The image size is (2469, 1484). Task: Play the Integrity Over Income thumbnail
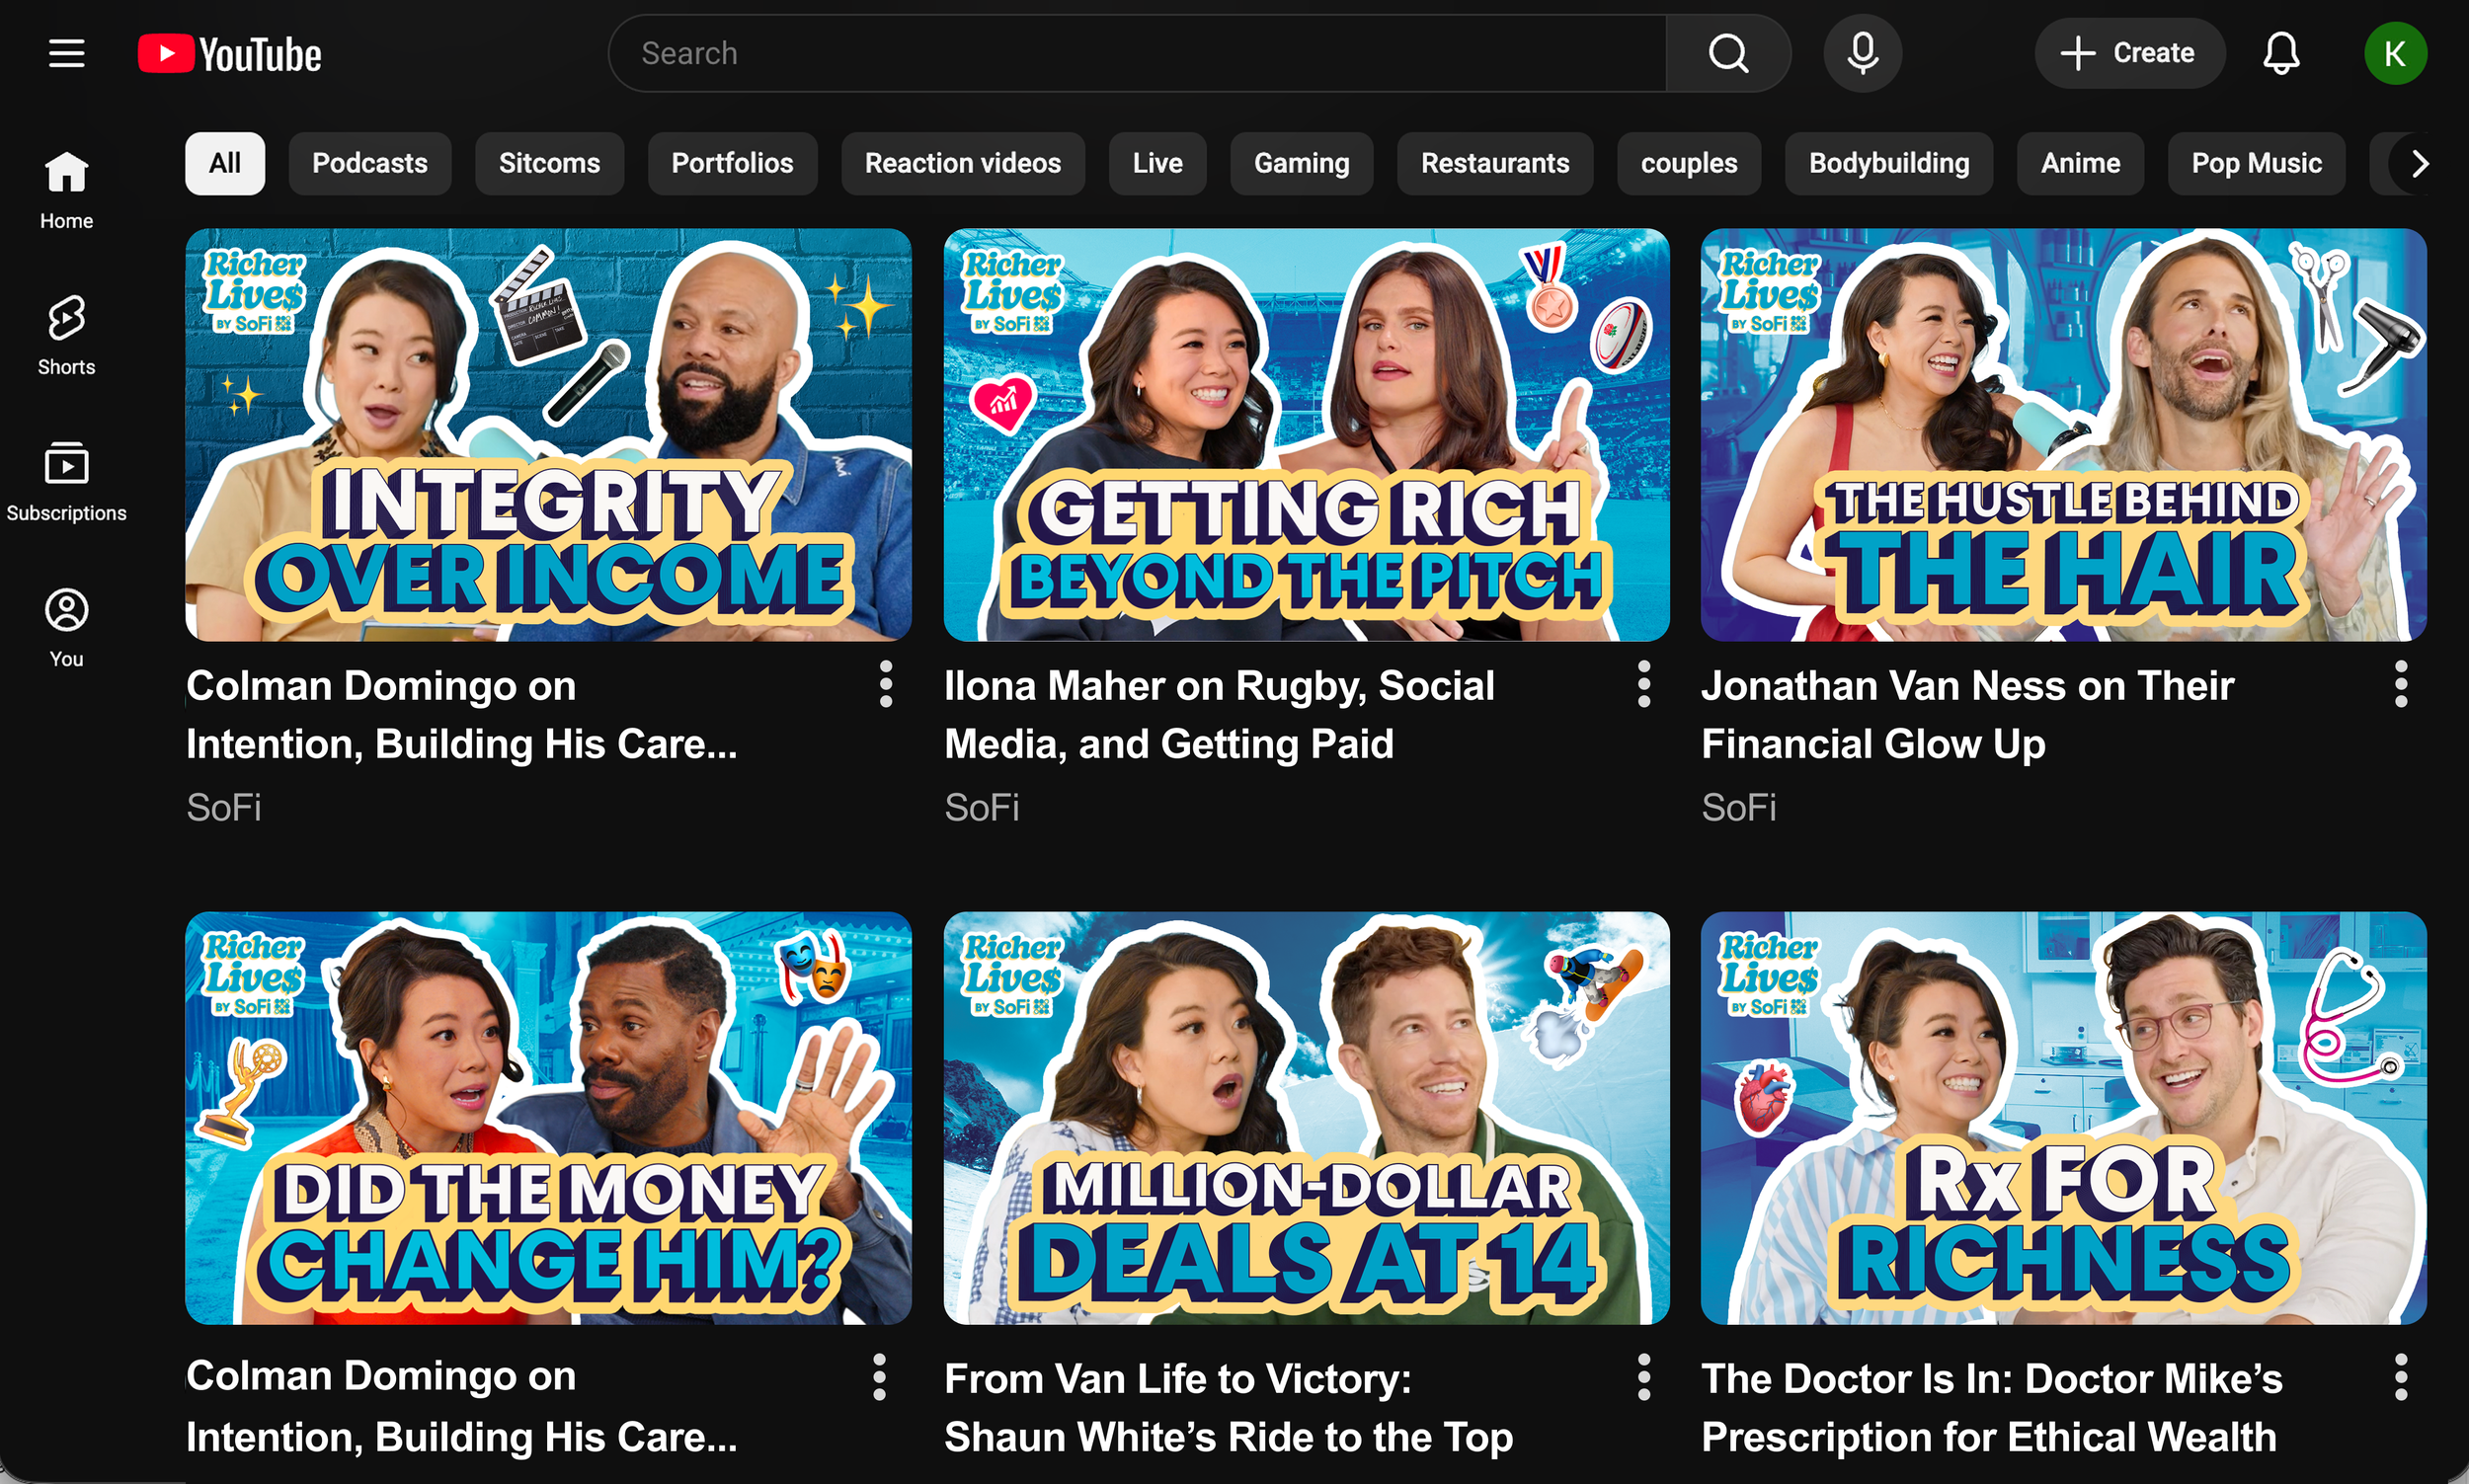pos(548,435)
